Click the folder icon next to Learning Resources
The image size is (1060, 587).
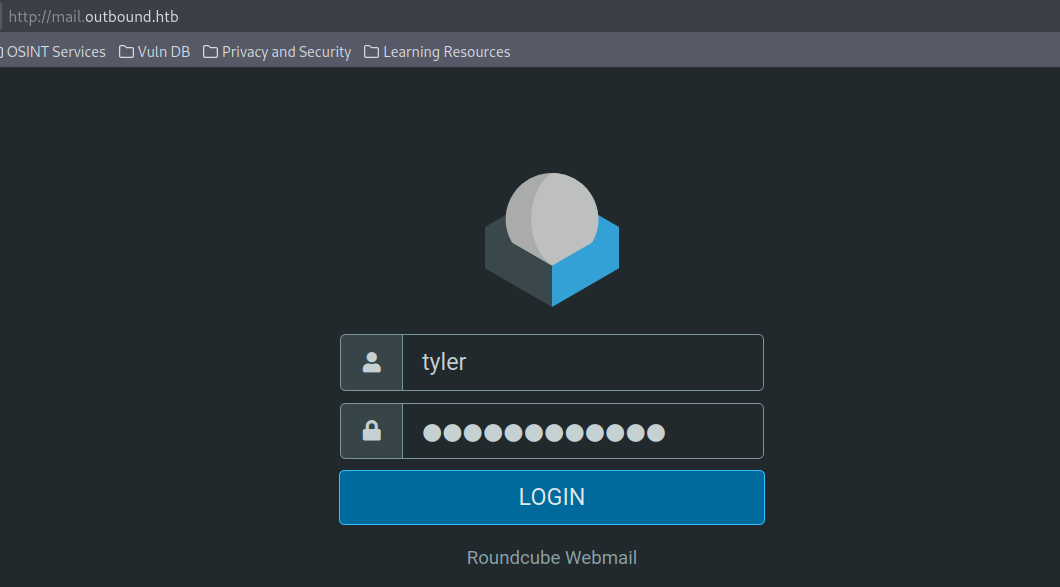pyautogui.click(x=371, y=52)
